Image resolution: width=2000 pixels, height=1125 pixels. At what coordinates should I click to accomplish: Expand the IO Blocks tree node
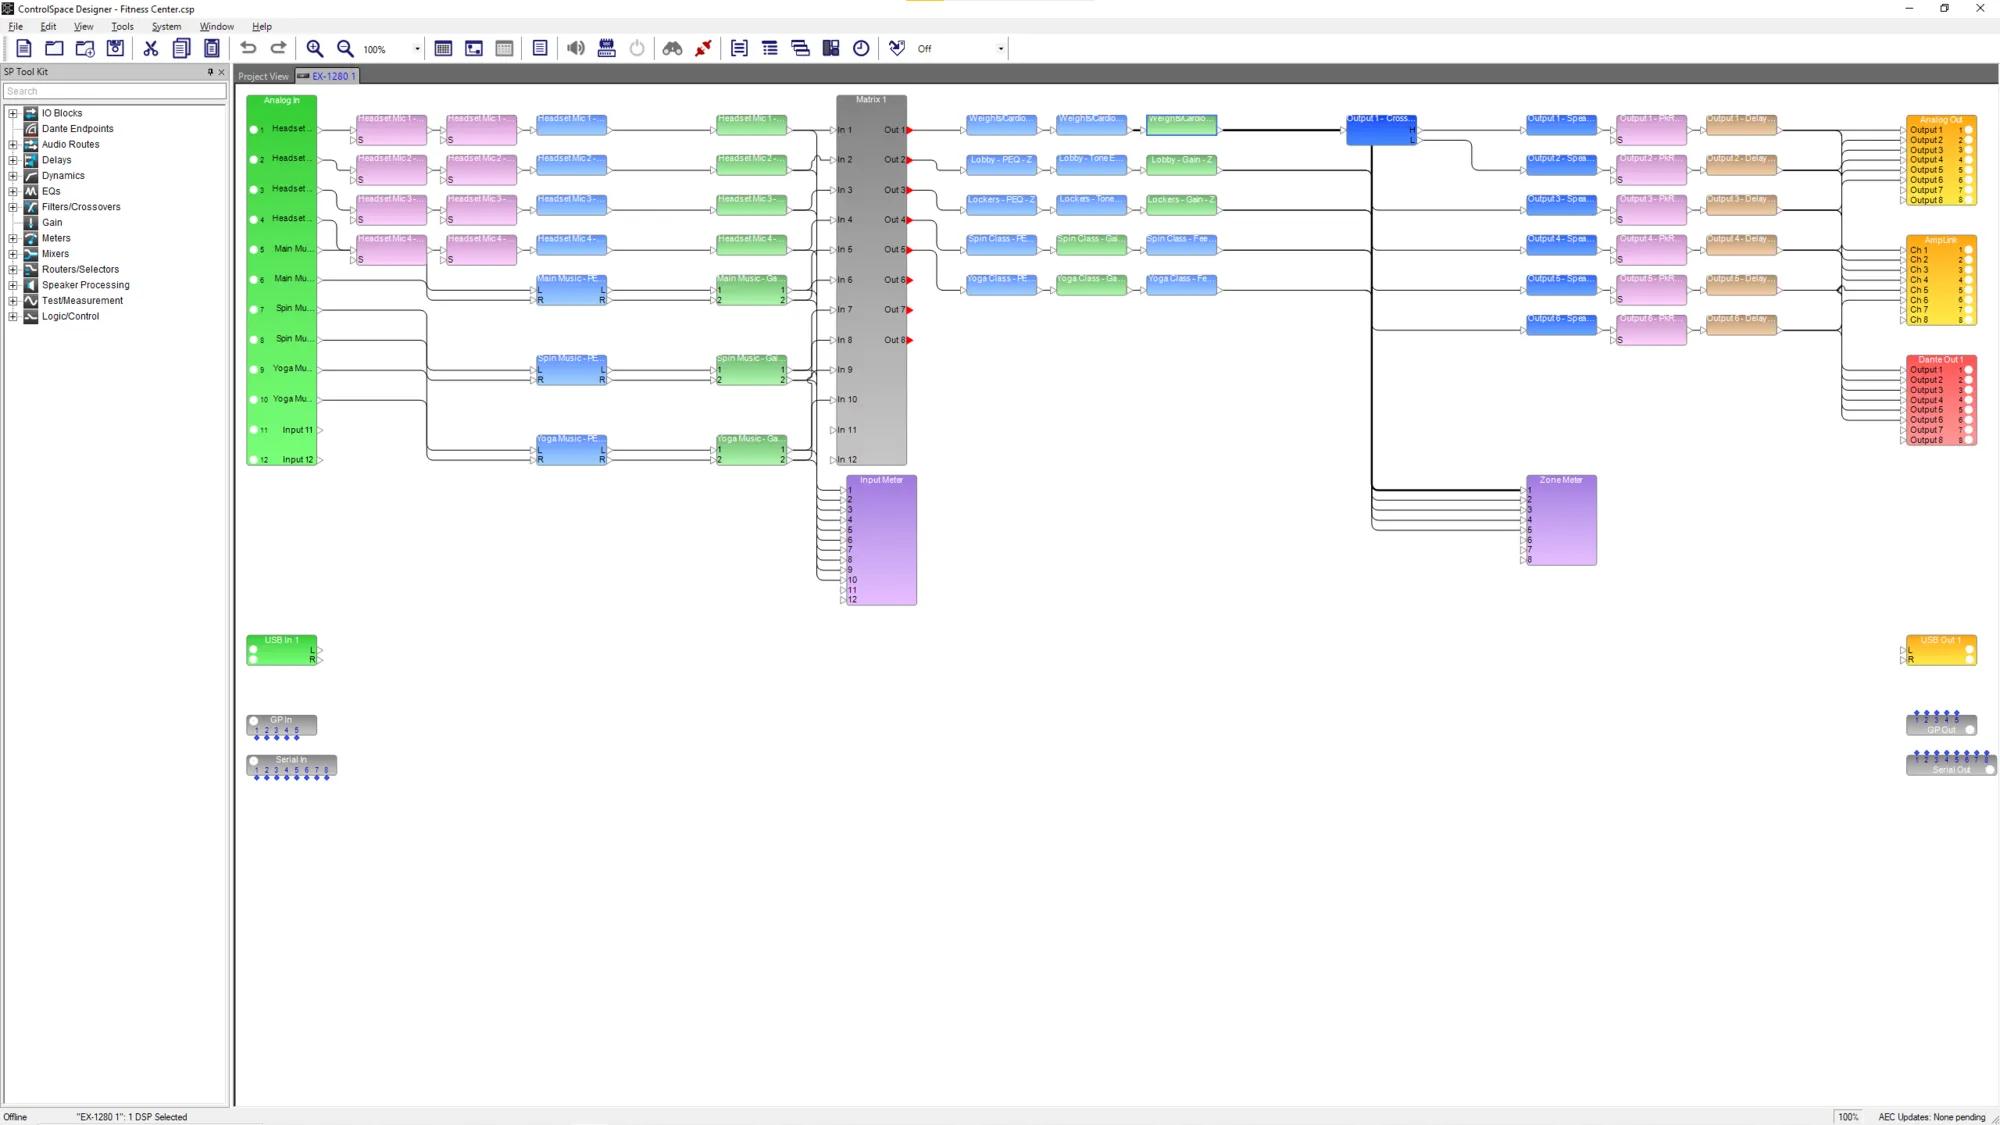pyautogui.click(x=13, y=113)
